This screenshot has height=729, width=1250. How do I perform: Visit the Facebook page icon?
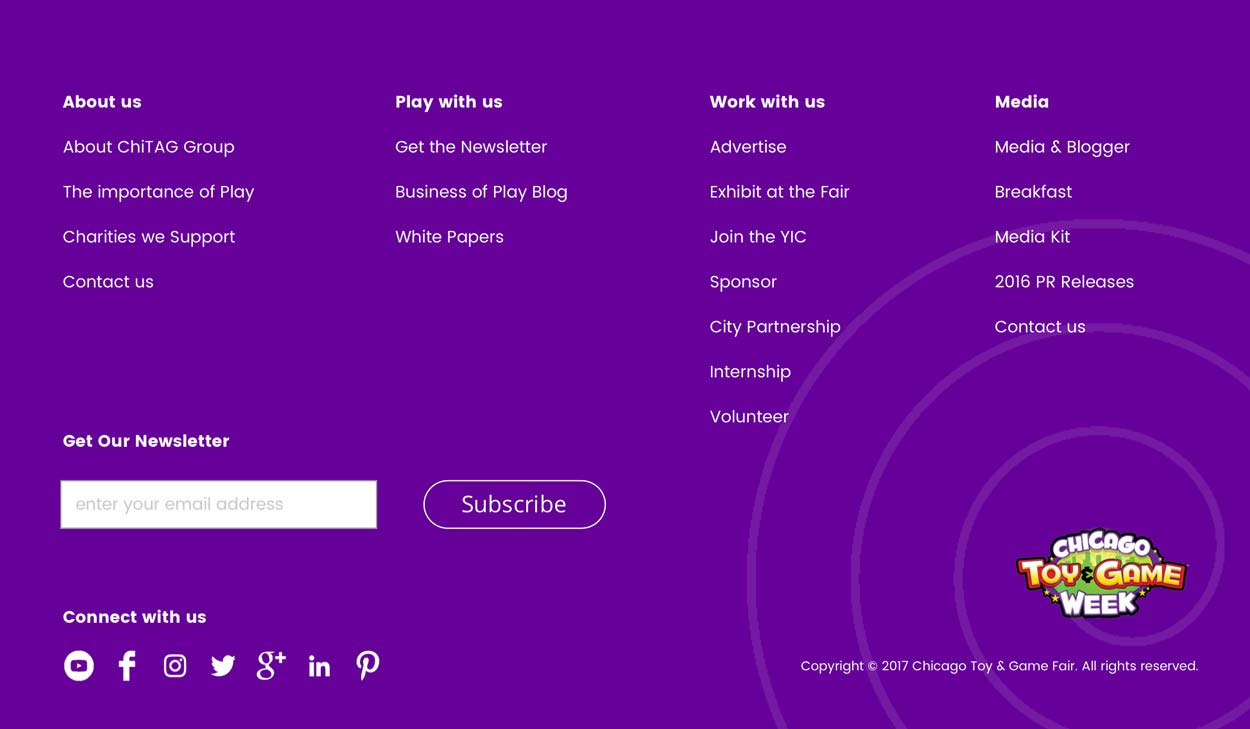127,666
